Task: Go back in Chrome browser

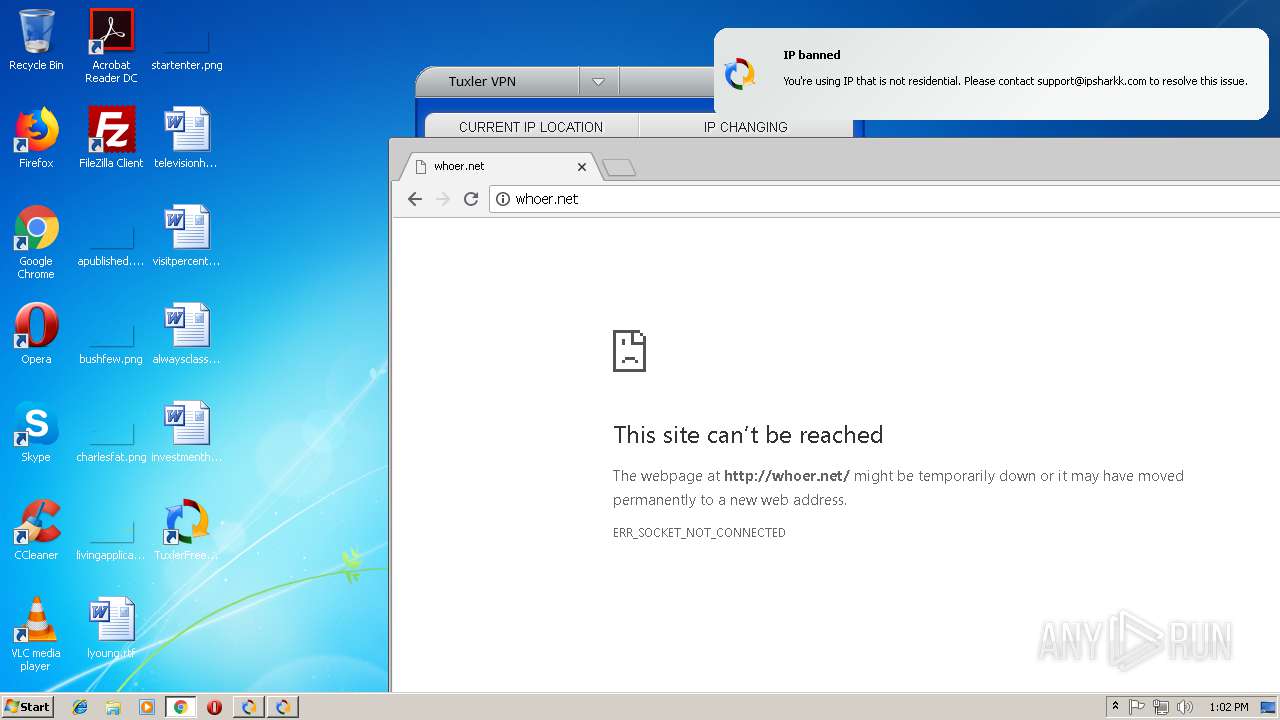Action: coord(415,199)
